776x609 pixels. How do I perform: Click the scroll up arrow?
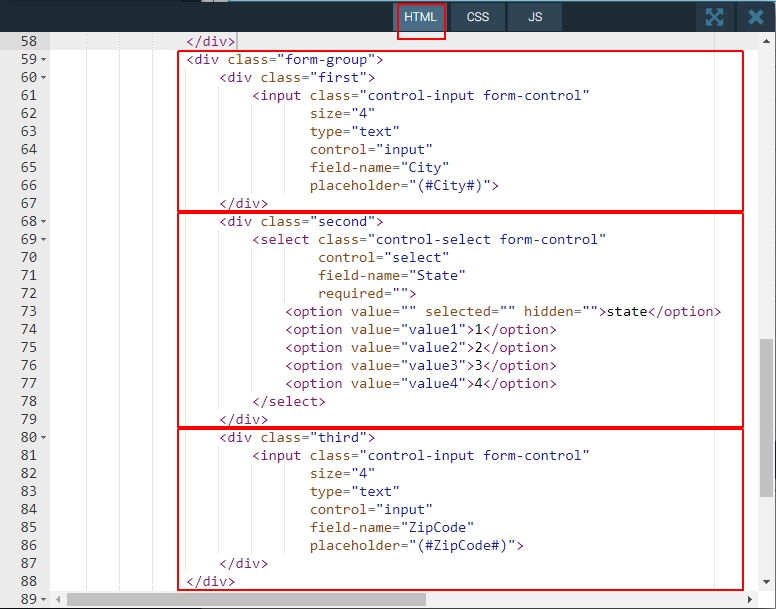[767, 41]
